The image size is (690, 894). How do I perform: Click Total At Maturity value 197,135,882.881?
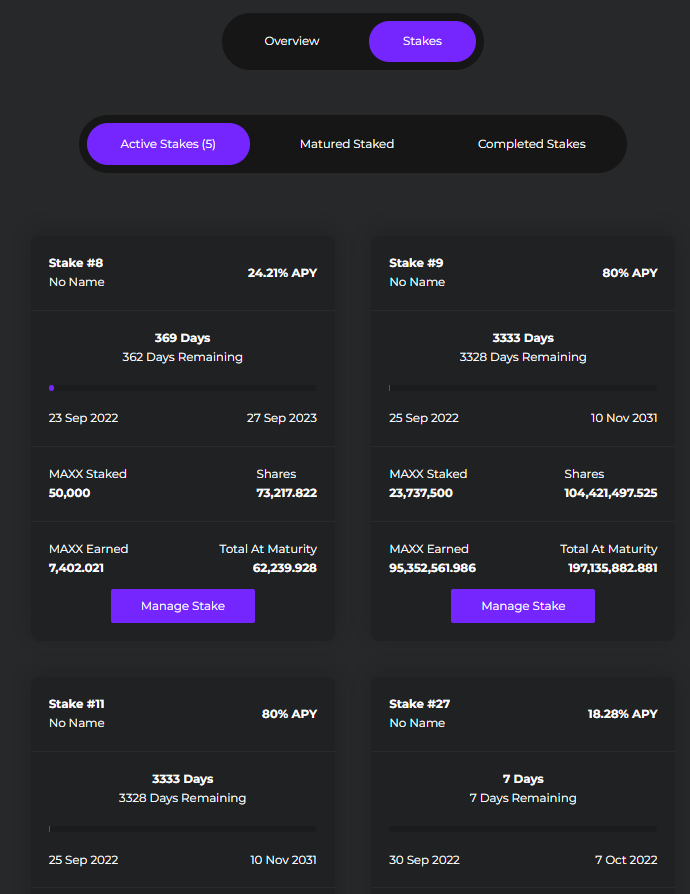612,568
